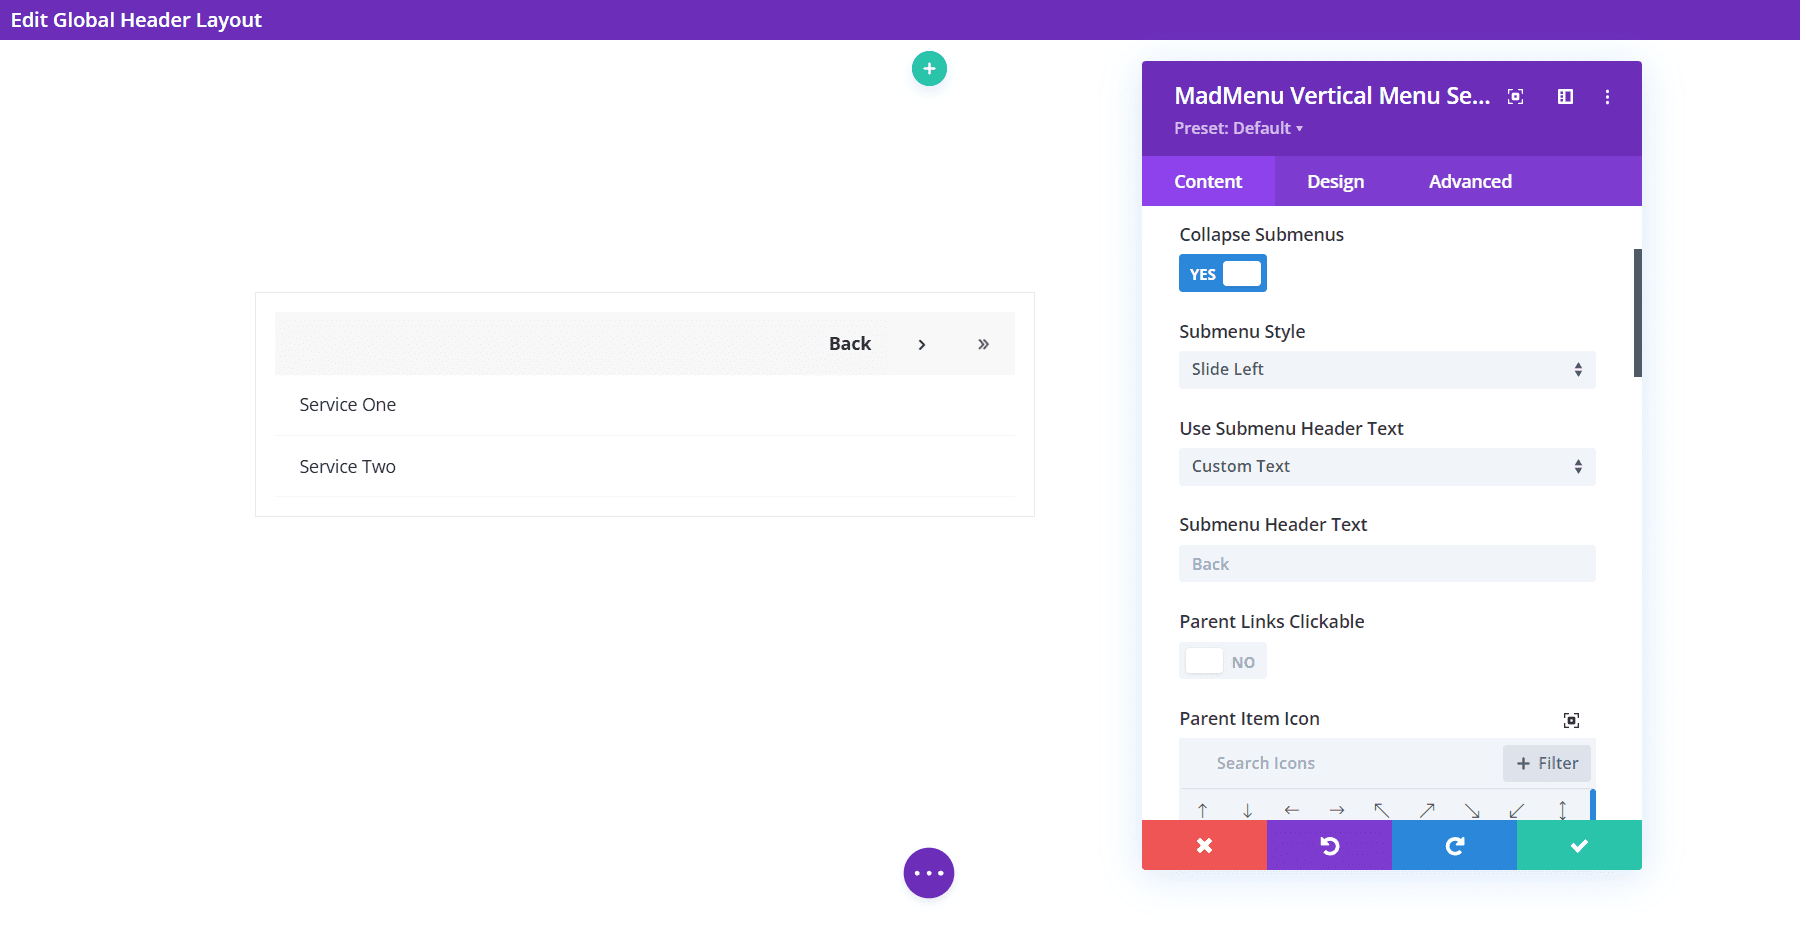Select the down-left diagonal arrow icon
This screenshot has width=1800, height=927.
pyautogui.click(x=1517, y=809)
